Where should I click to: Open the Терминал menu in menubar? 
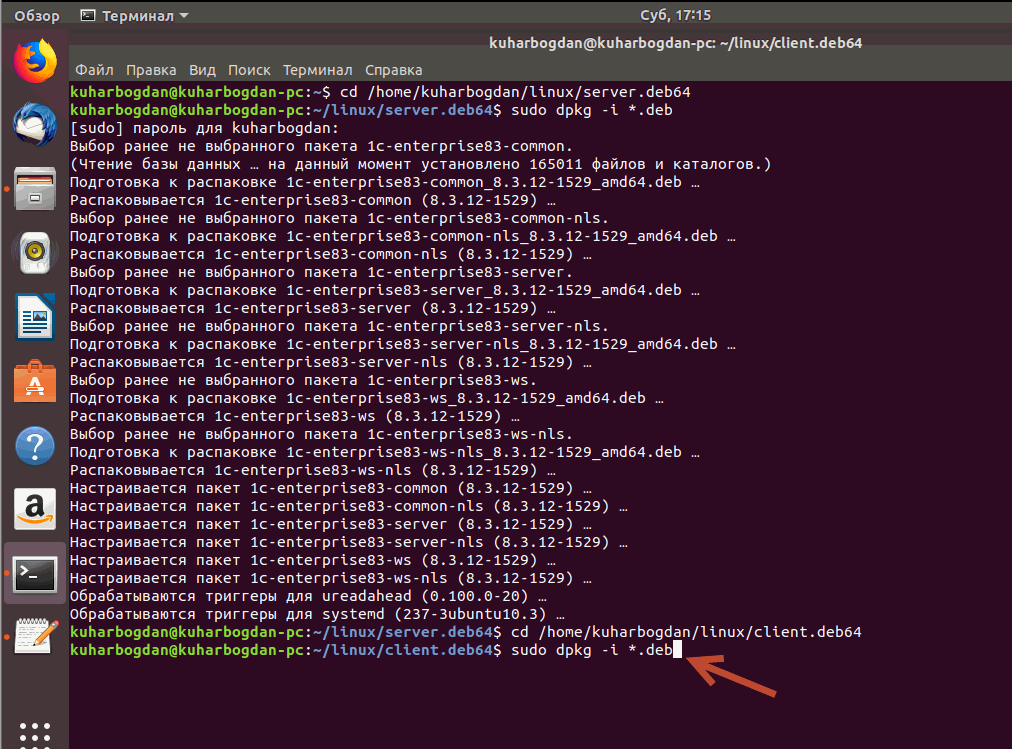tap(317, 70)
